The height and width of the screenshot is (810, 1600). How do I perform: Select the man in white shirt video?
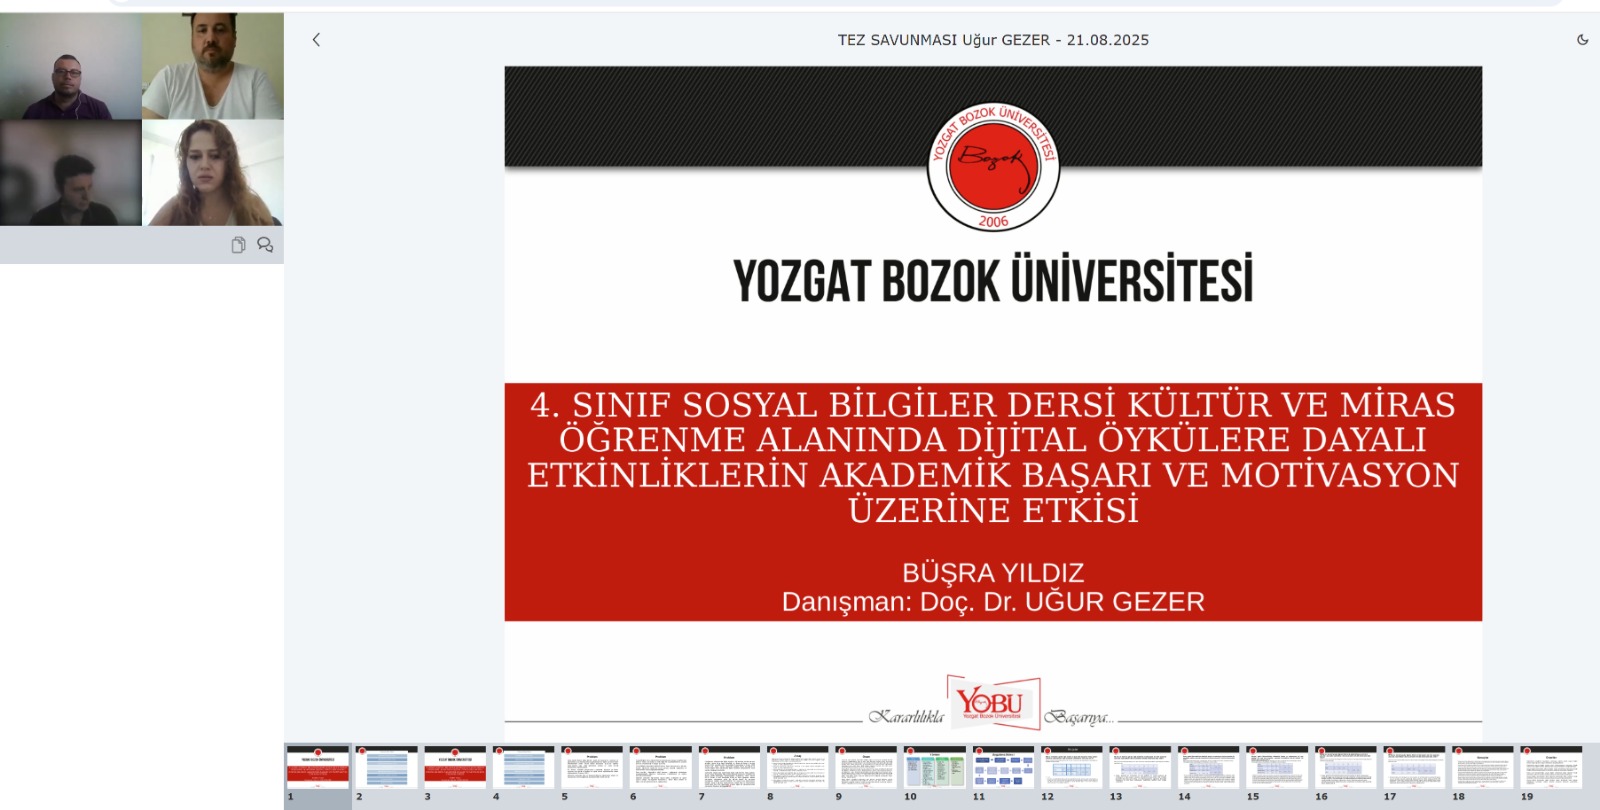(x=213, y=66)
